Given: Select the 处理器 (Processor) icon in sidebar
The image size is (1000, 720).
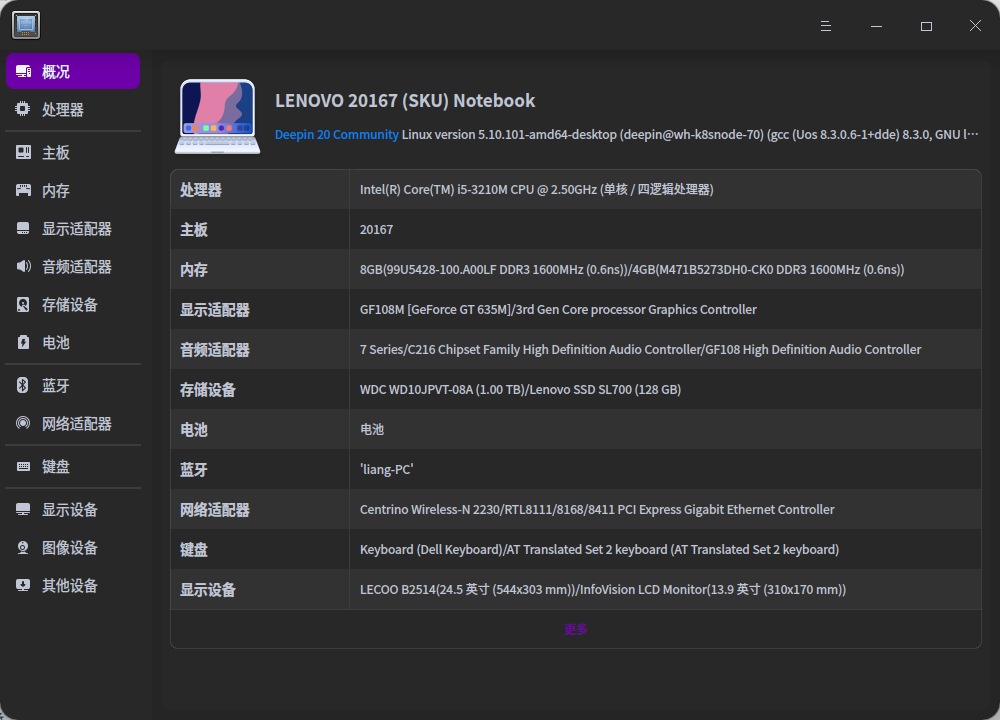Looking at the screenshot, I should pyautogui.click(x=22, y=109).
